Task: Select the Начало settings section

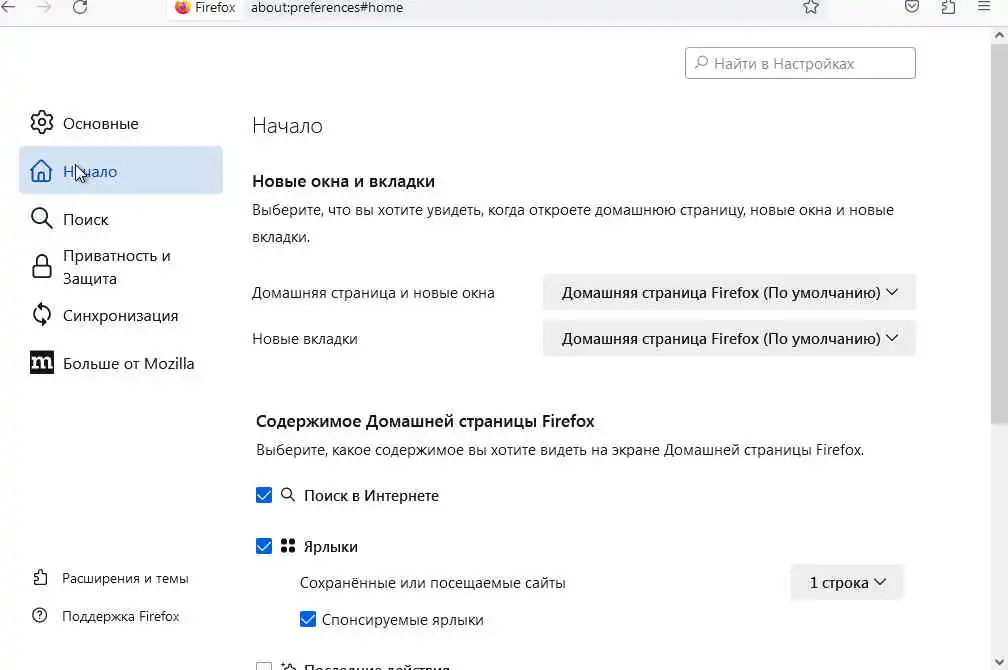Action: 121,170
